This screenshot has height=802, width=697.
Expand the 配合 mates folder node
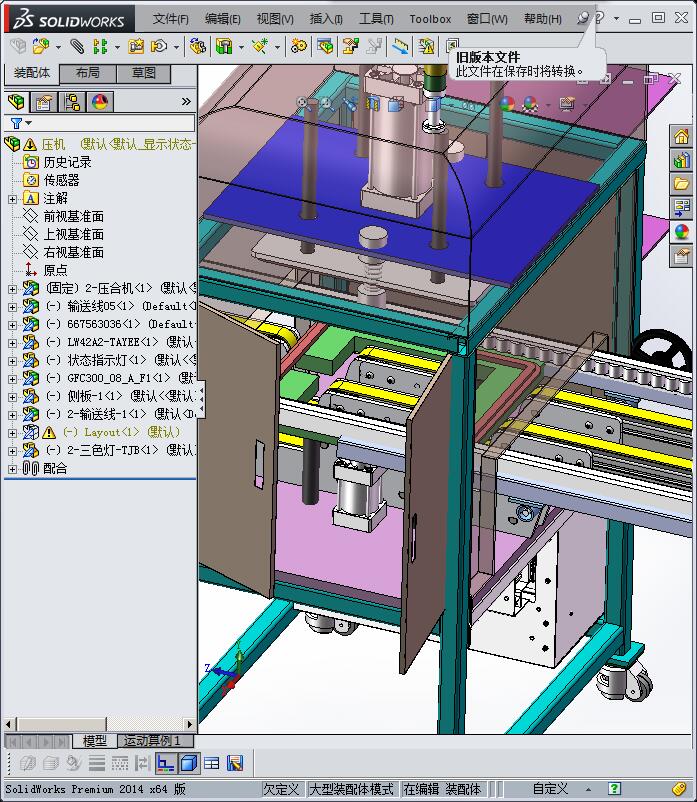point(12,469)
